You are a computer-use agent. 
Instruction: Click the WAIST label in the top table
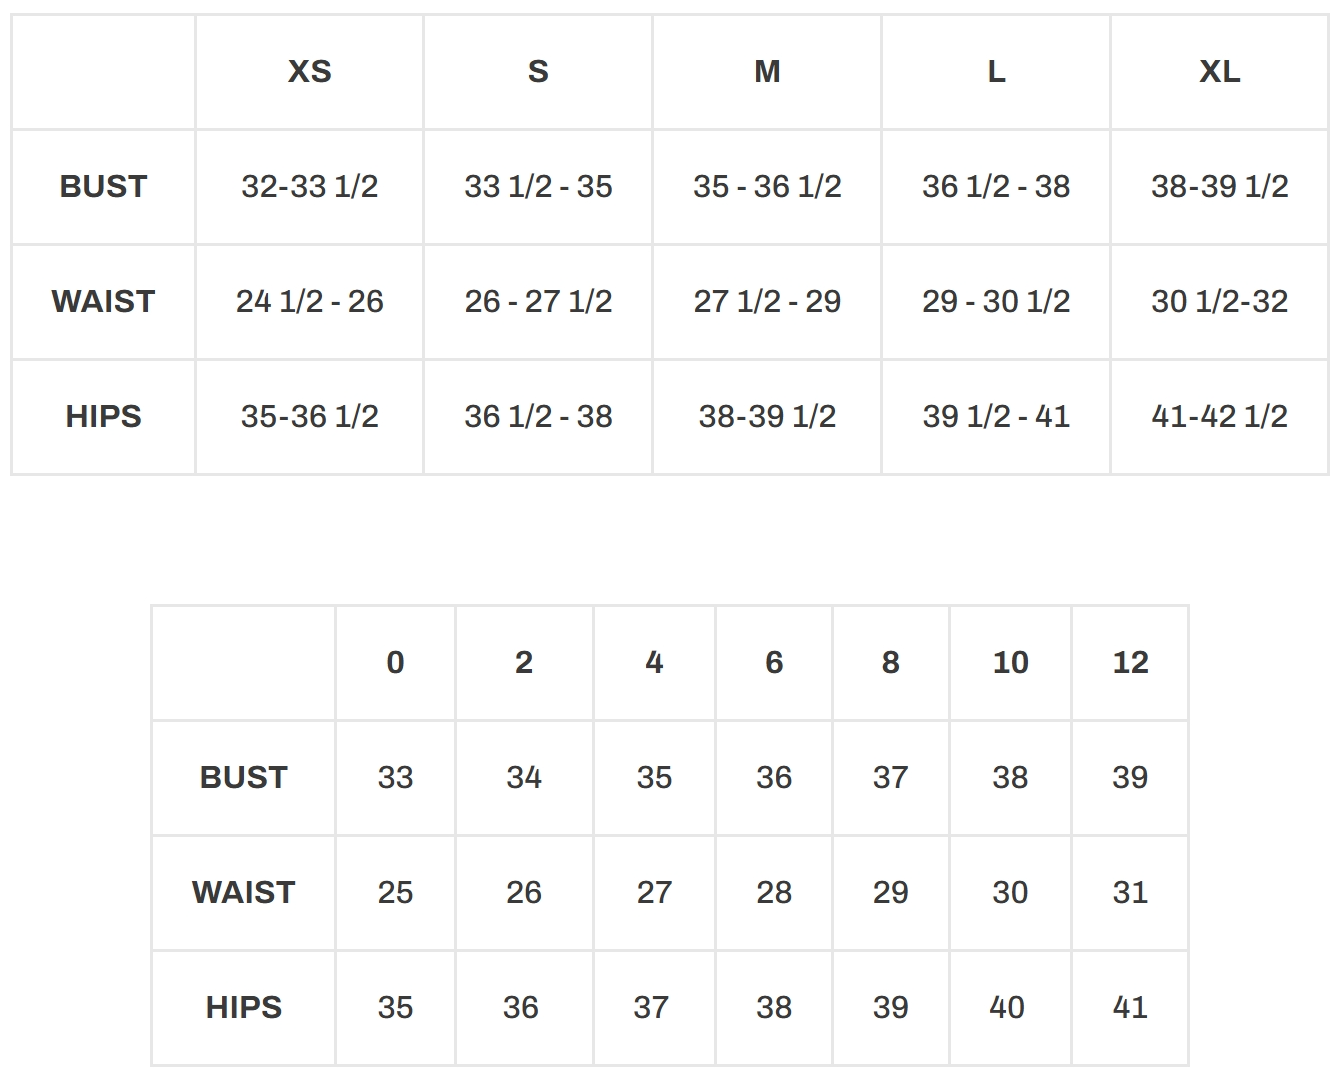click(x=103, y=302)
